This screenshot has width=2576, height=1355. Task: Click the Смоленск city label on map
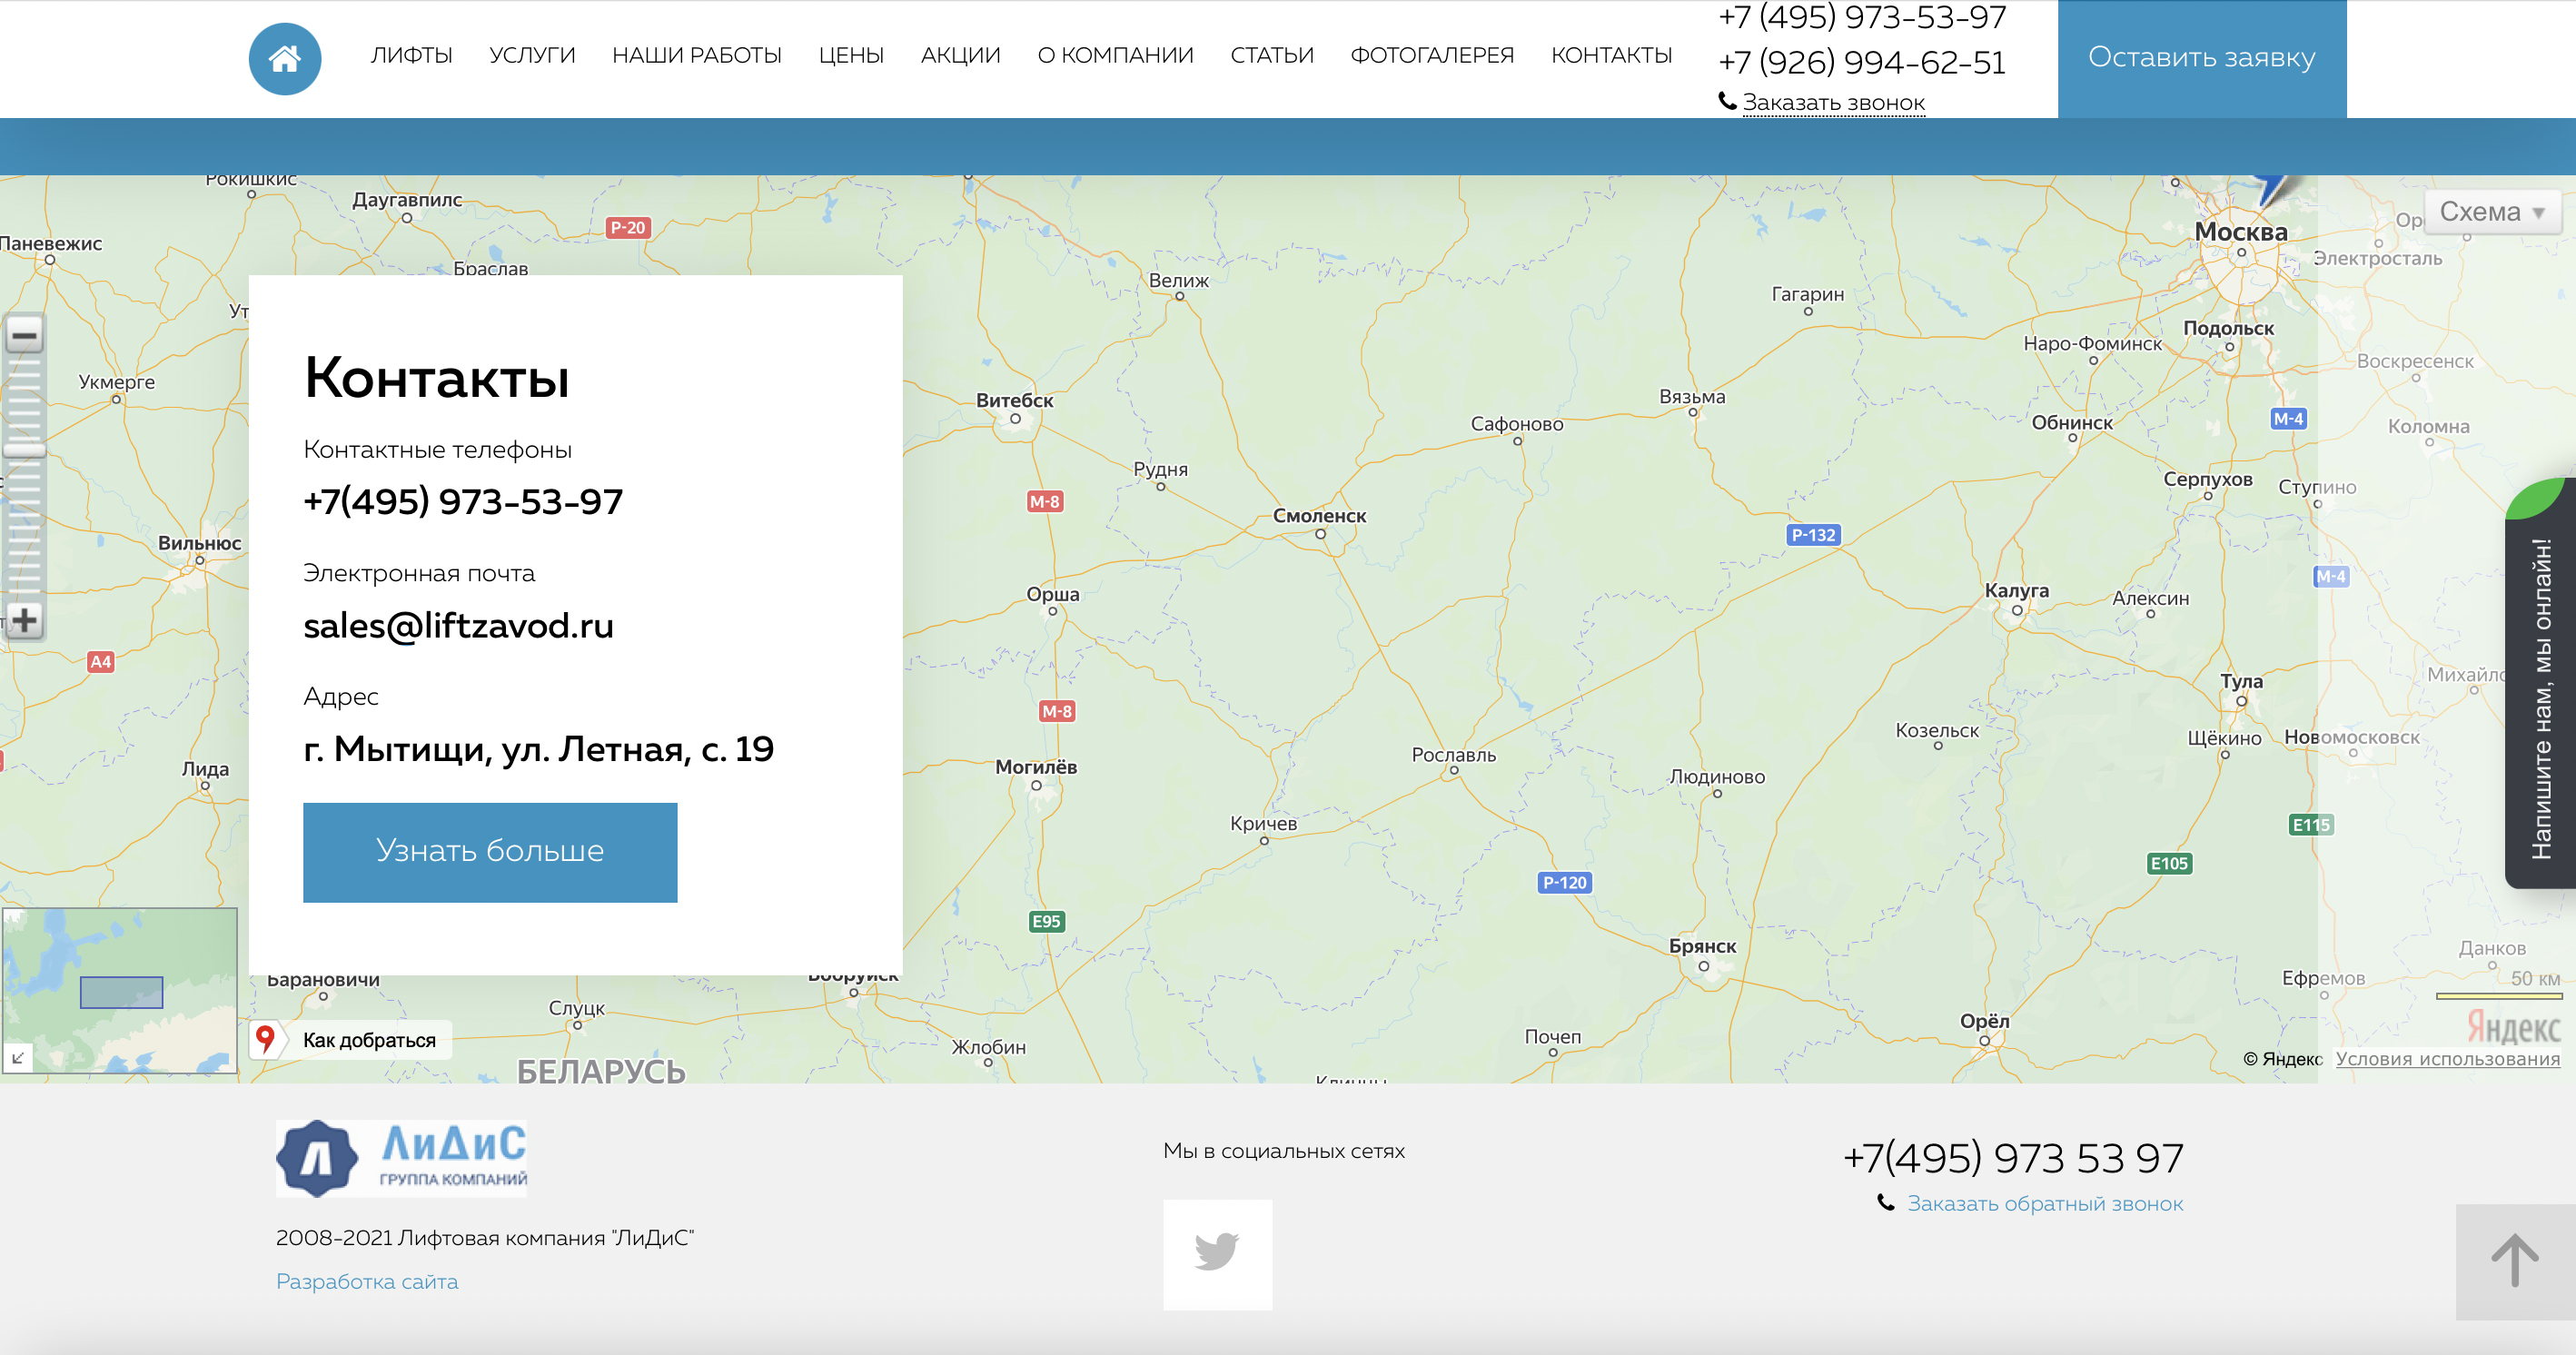click(x=1319, y=516)
